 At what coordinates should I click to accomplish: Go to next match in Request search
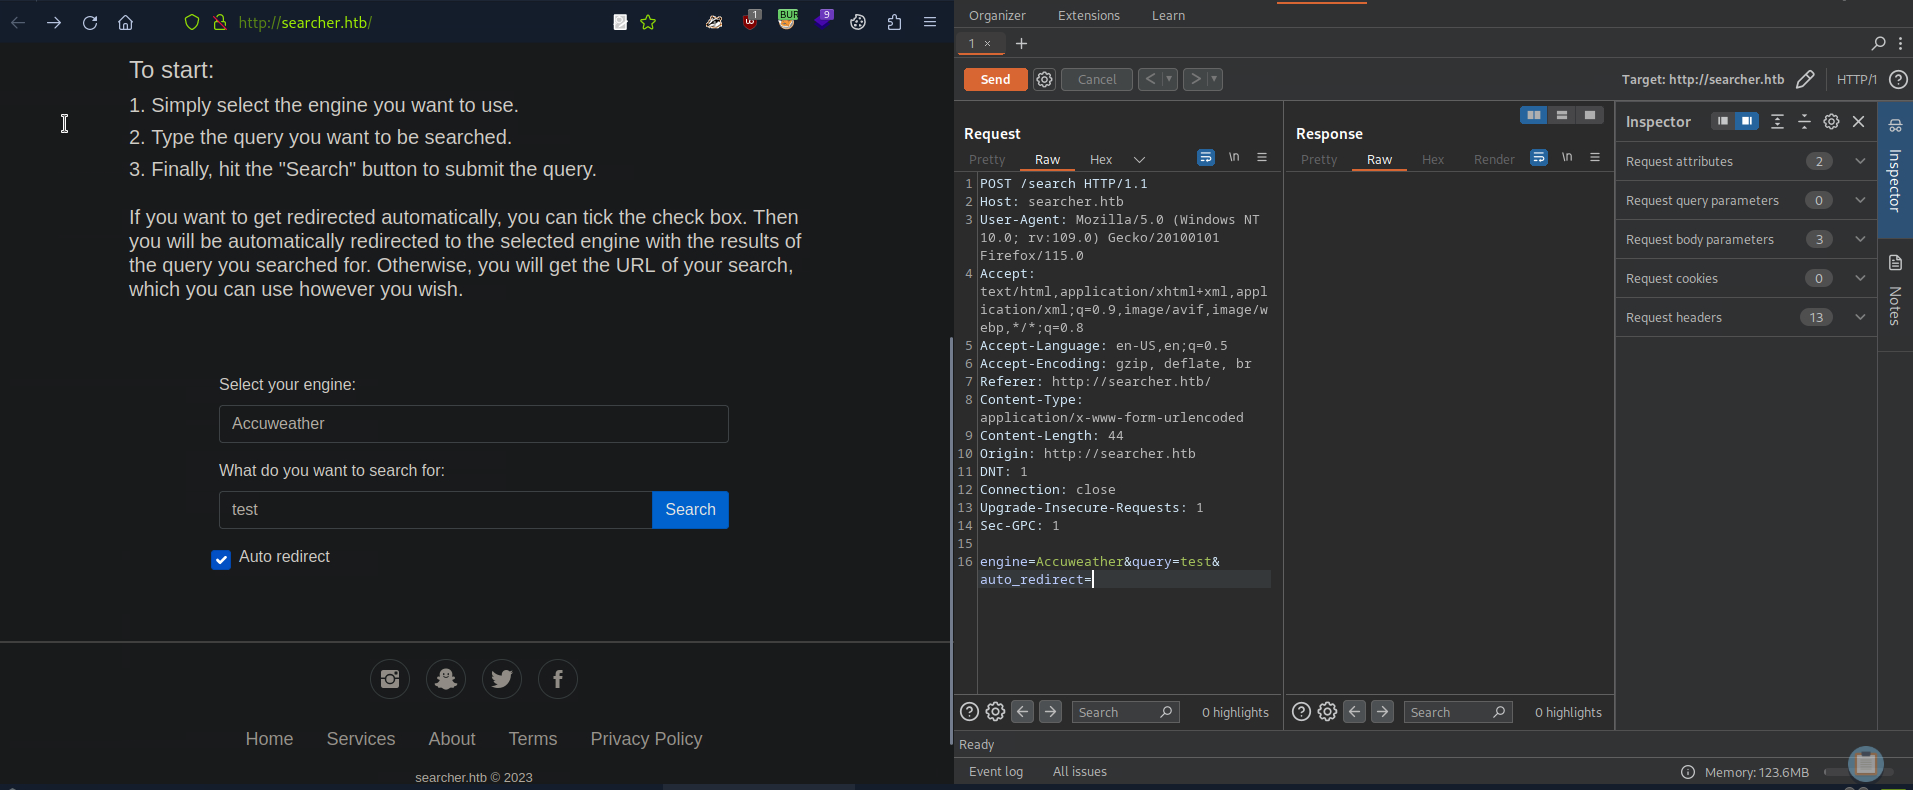click(1050, 711)
